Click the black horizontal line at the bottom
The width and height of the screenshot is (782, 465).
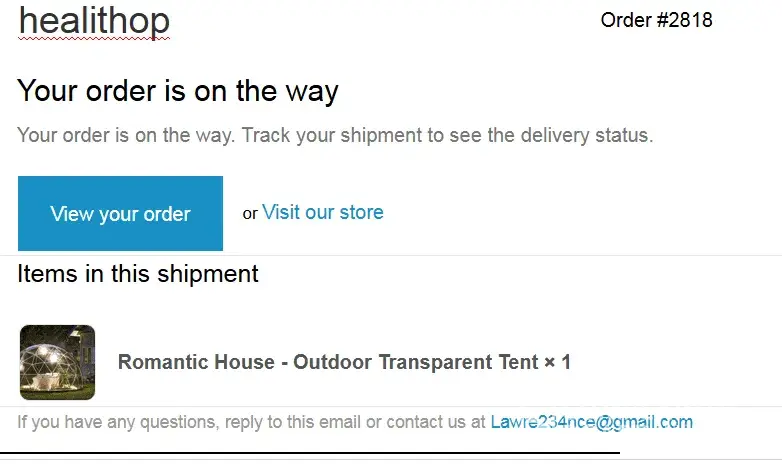[310, 454]
